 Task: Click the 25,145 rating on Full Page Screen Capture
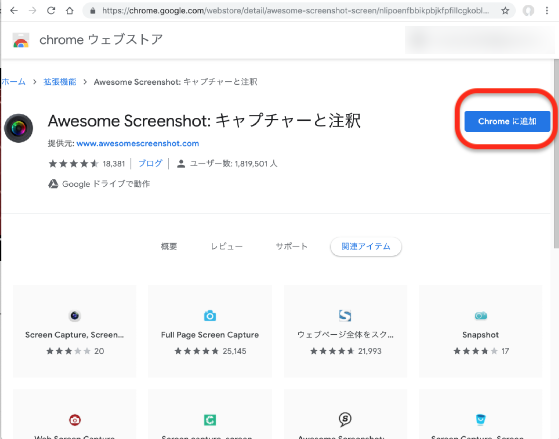pos(234,351)
